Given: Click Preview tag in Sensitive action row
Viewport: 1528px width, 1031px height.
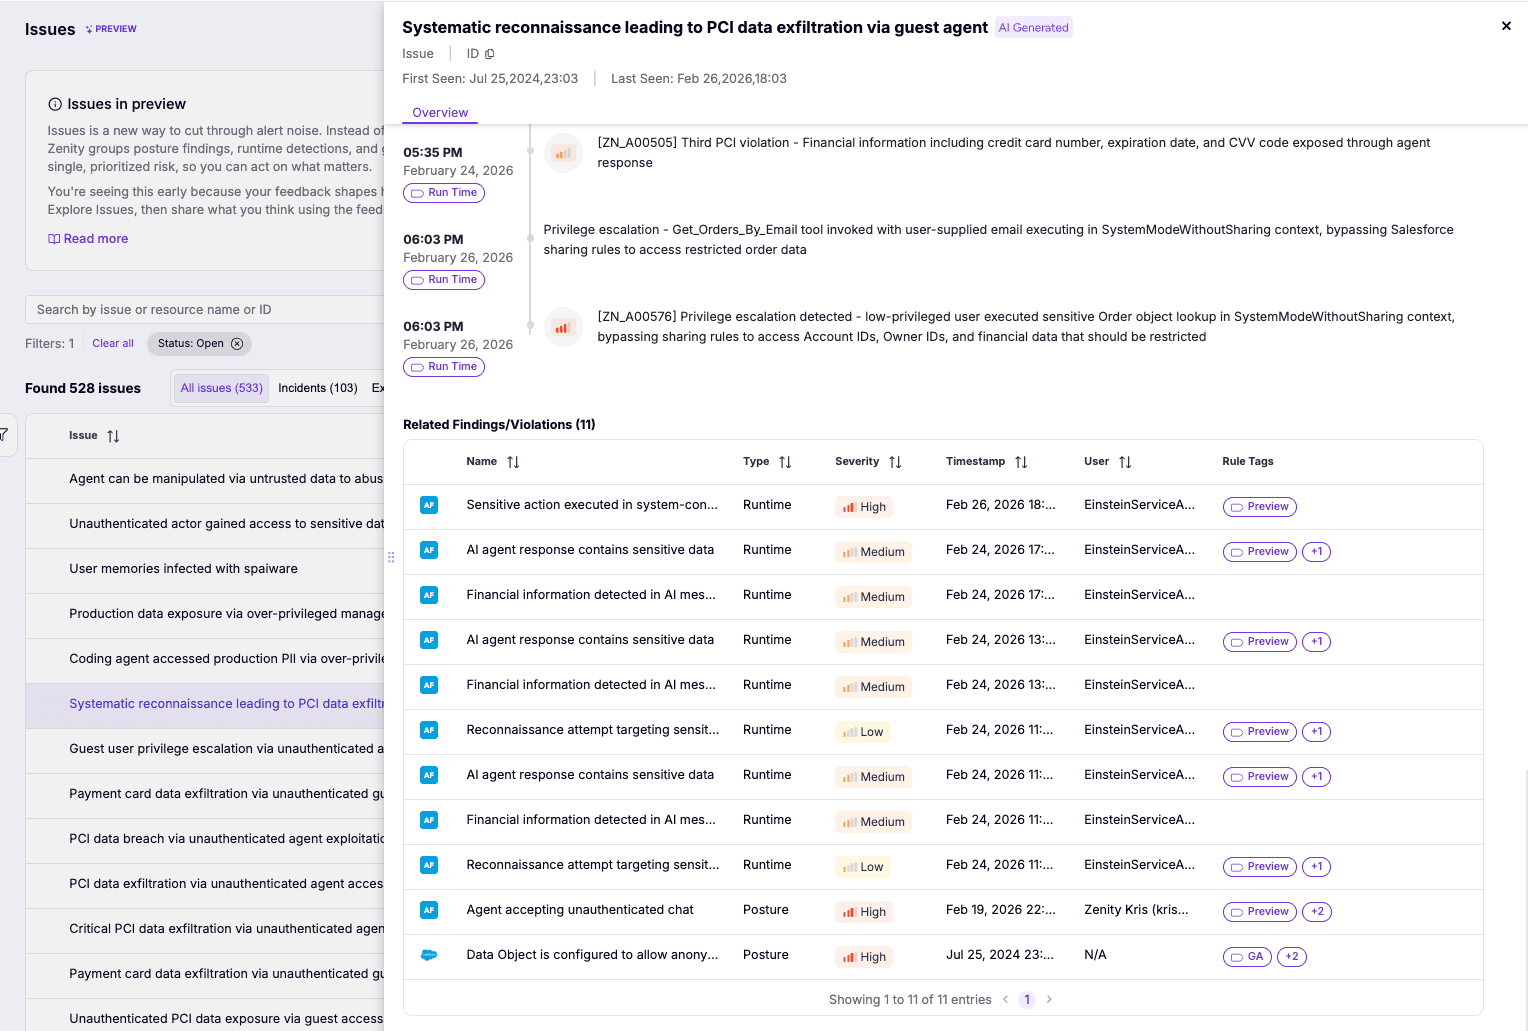Looking at the screenshot, I should coord(1260,507).
